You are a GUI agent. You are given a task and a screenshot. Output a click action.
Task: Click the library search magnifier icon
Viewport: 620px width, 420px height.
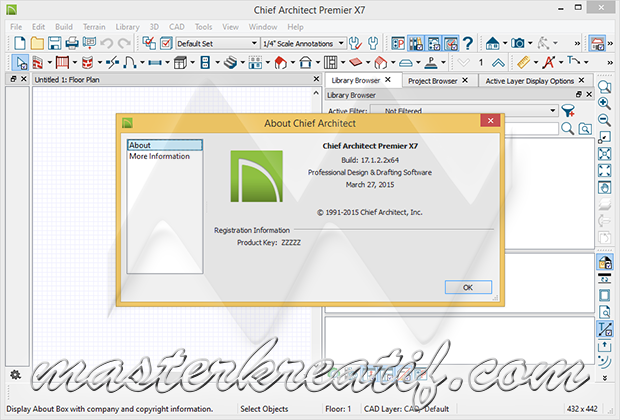click(567, 129)
